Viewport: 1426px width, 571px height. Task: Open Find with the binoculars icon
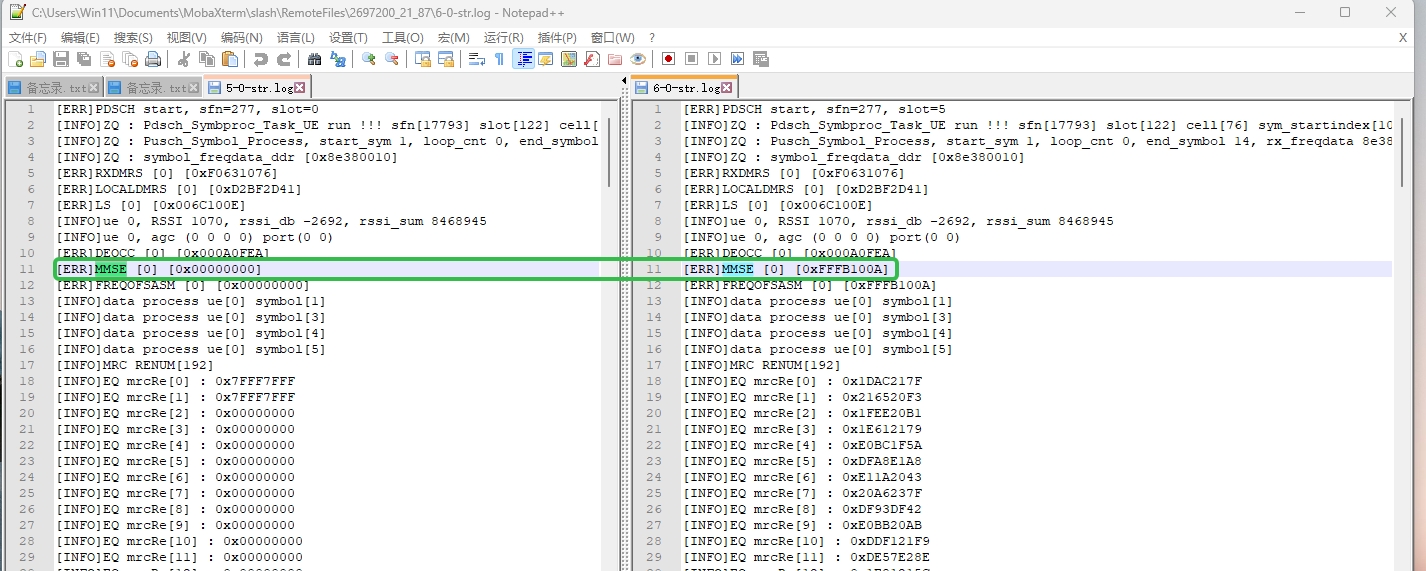tap(314, 59)
